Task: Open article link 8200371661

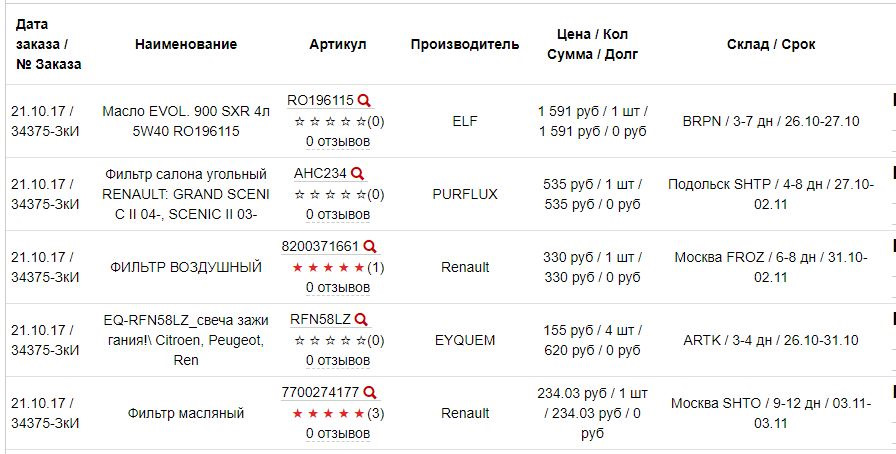Action: [320, 246]
